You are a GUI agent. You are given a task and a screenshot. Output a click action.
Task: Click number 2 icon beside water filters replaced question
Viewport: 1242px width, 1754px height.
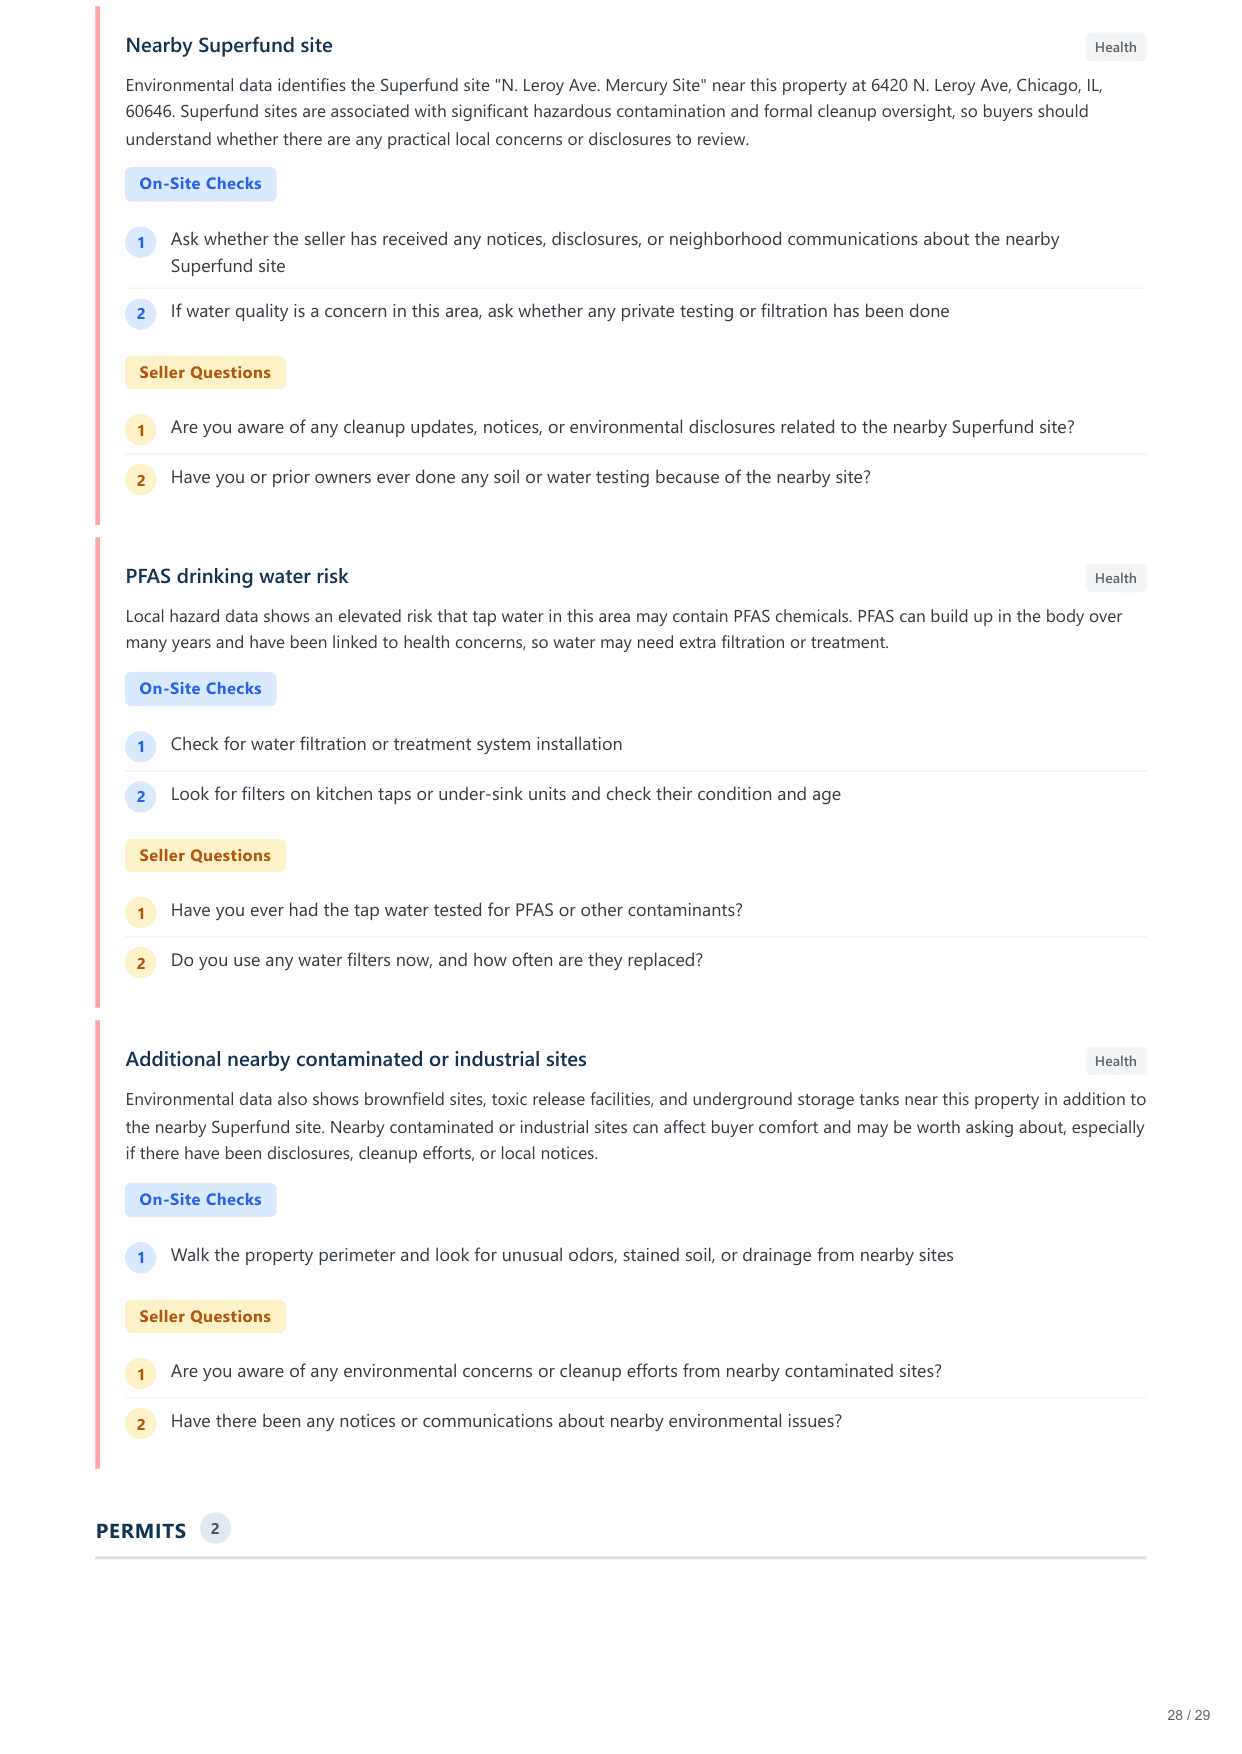[x=141, y=963]
